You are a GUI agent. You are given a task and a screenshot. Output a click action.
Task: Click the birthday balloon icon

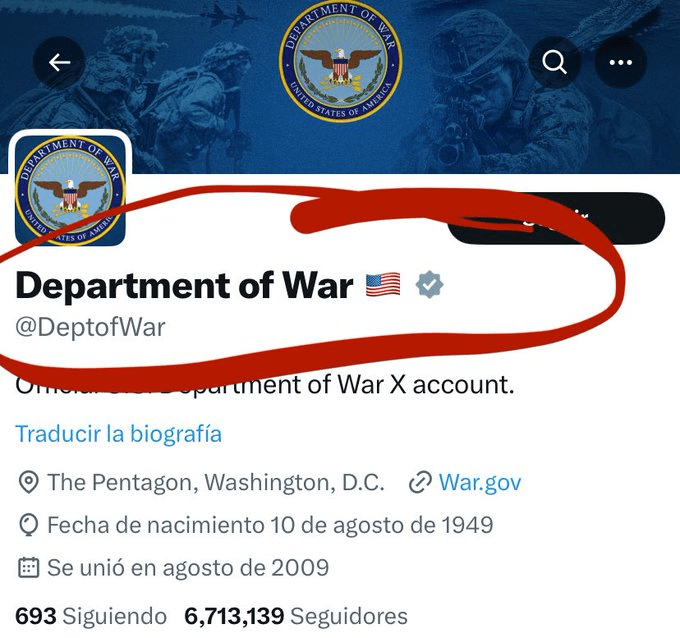click(x=29, y=525)
